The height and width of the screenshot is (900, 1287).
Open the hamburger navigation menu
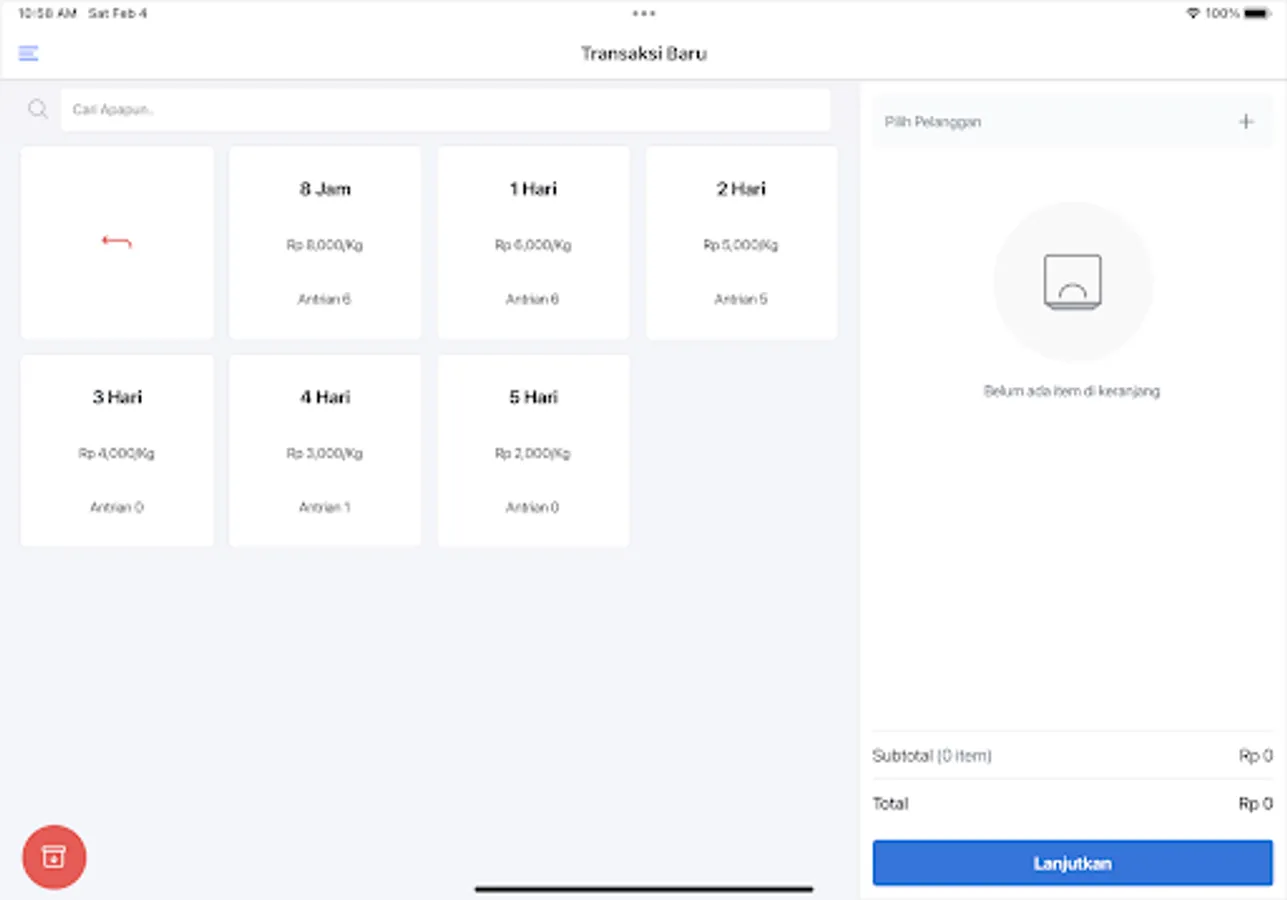tap(28, 53)
